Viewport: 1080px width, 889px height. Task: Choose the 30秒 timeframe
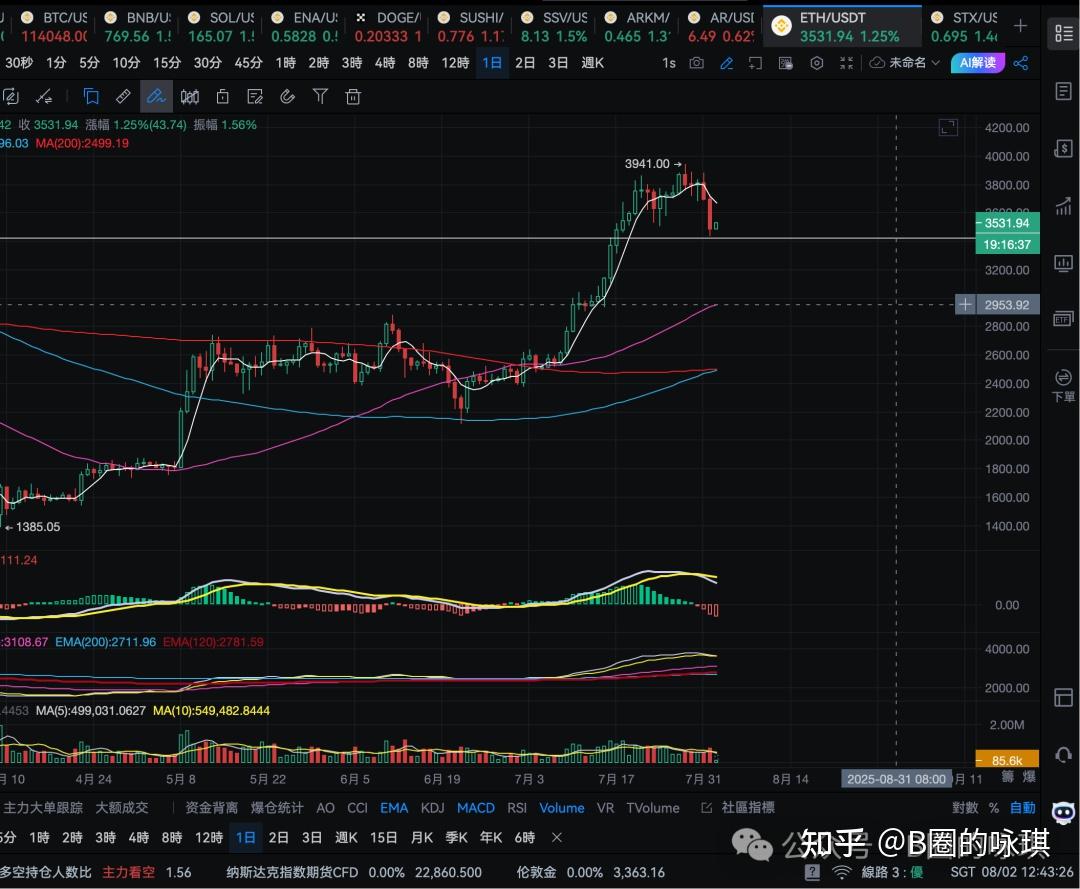click(x=19, y=63)
